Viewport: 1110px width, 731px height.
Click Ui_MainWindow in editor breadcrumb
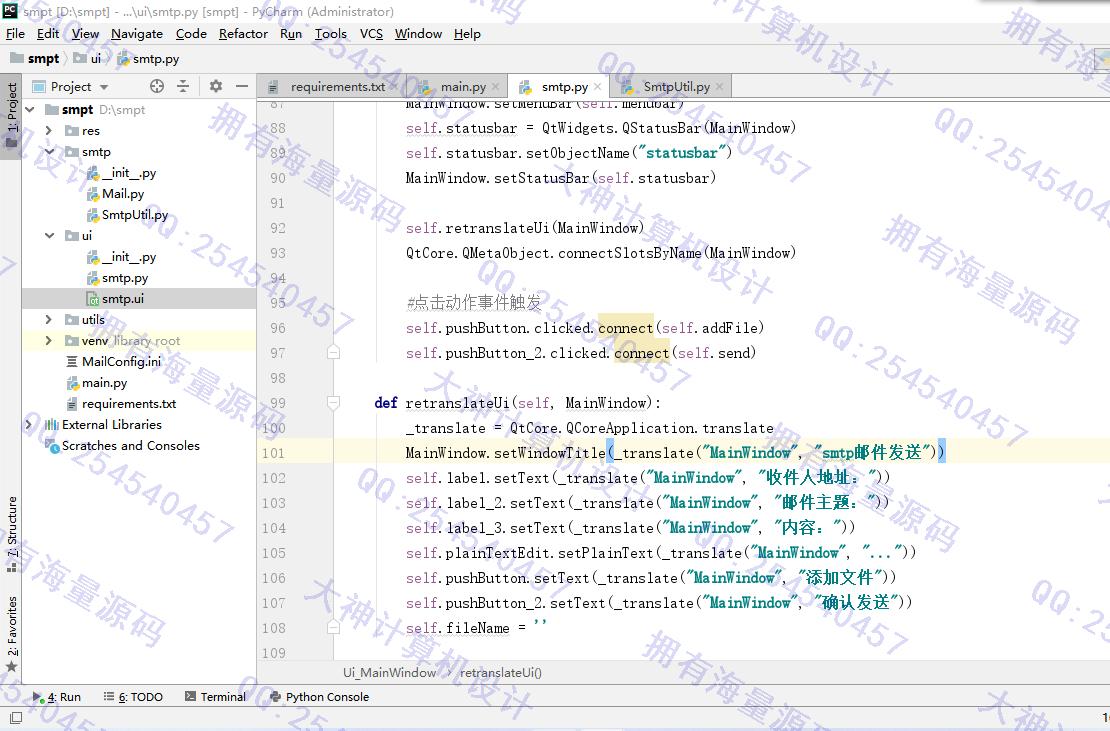click(x=389, y=673)
